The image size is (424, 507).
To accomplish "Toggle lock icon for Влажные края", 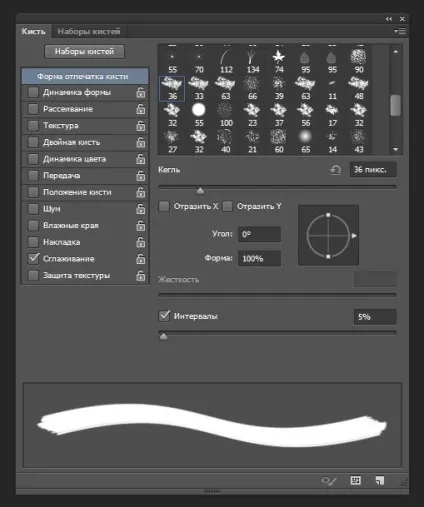I will click(x=141, y=226).
